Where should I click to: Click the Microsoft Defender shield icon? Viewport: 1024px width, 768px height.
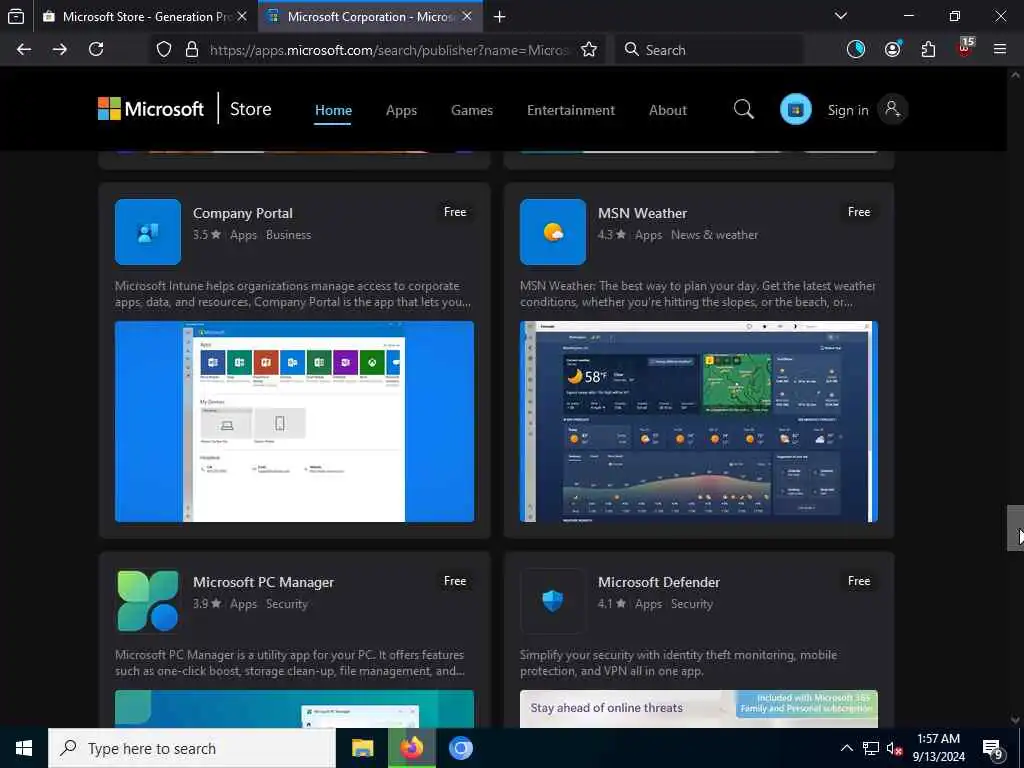tap(552, 601)
